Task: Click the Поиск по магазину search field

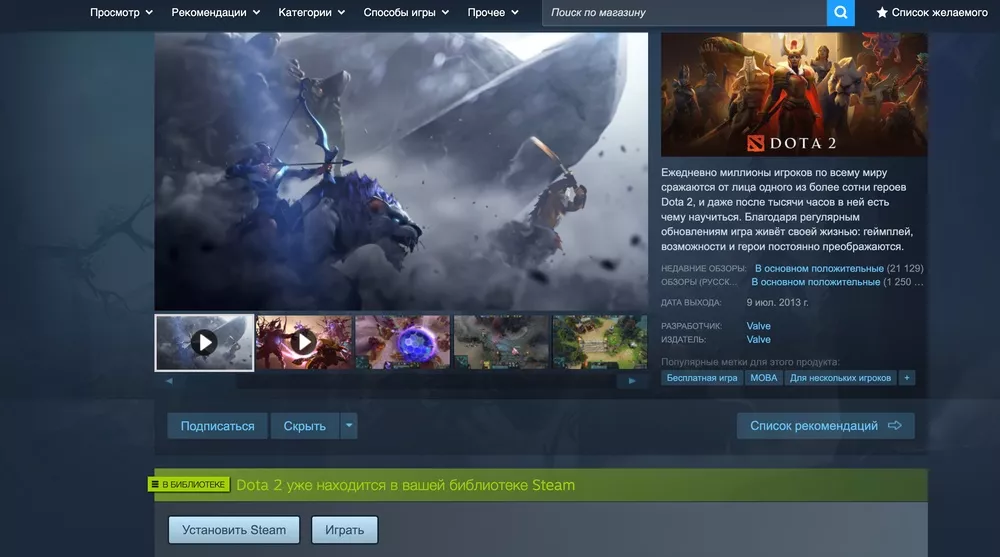Action: [684, 12]
